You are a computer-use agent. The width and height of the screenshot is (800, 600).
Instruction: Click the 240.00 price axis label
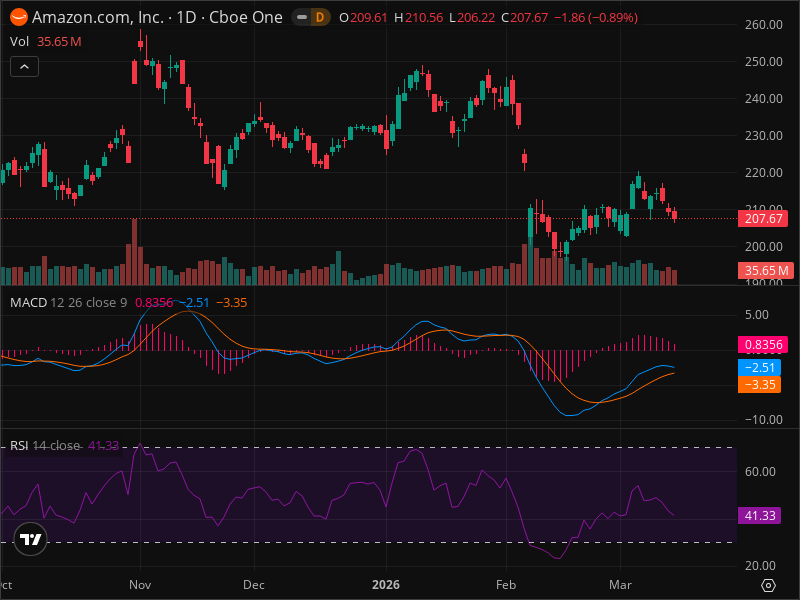(764, 98)
